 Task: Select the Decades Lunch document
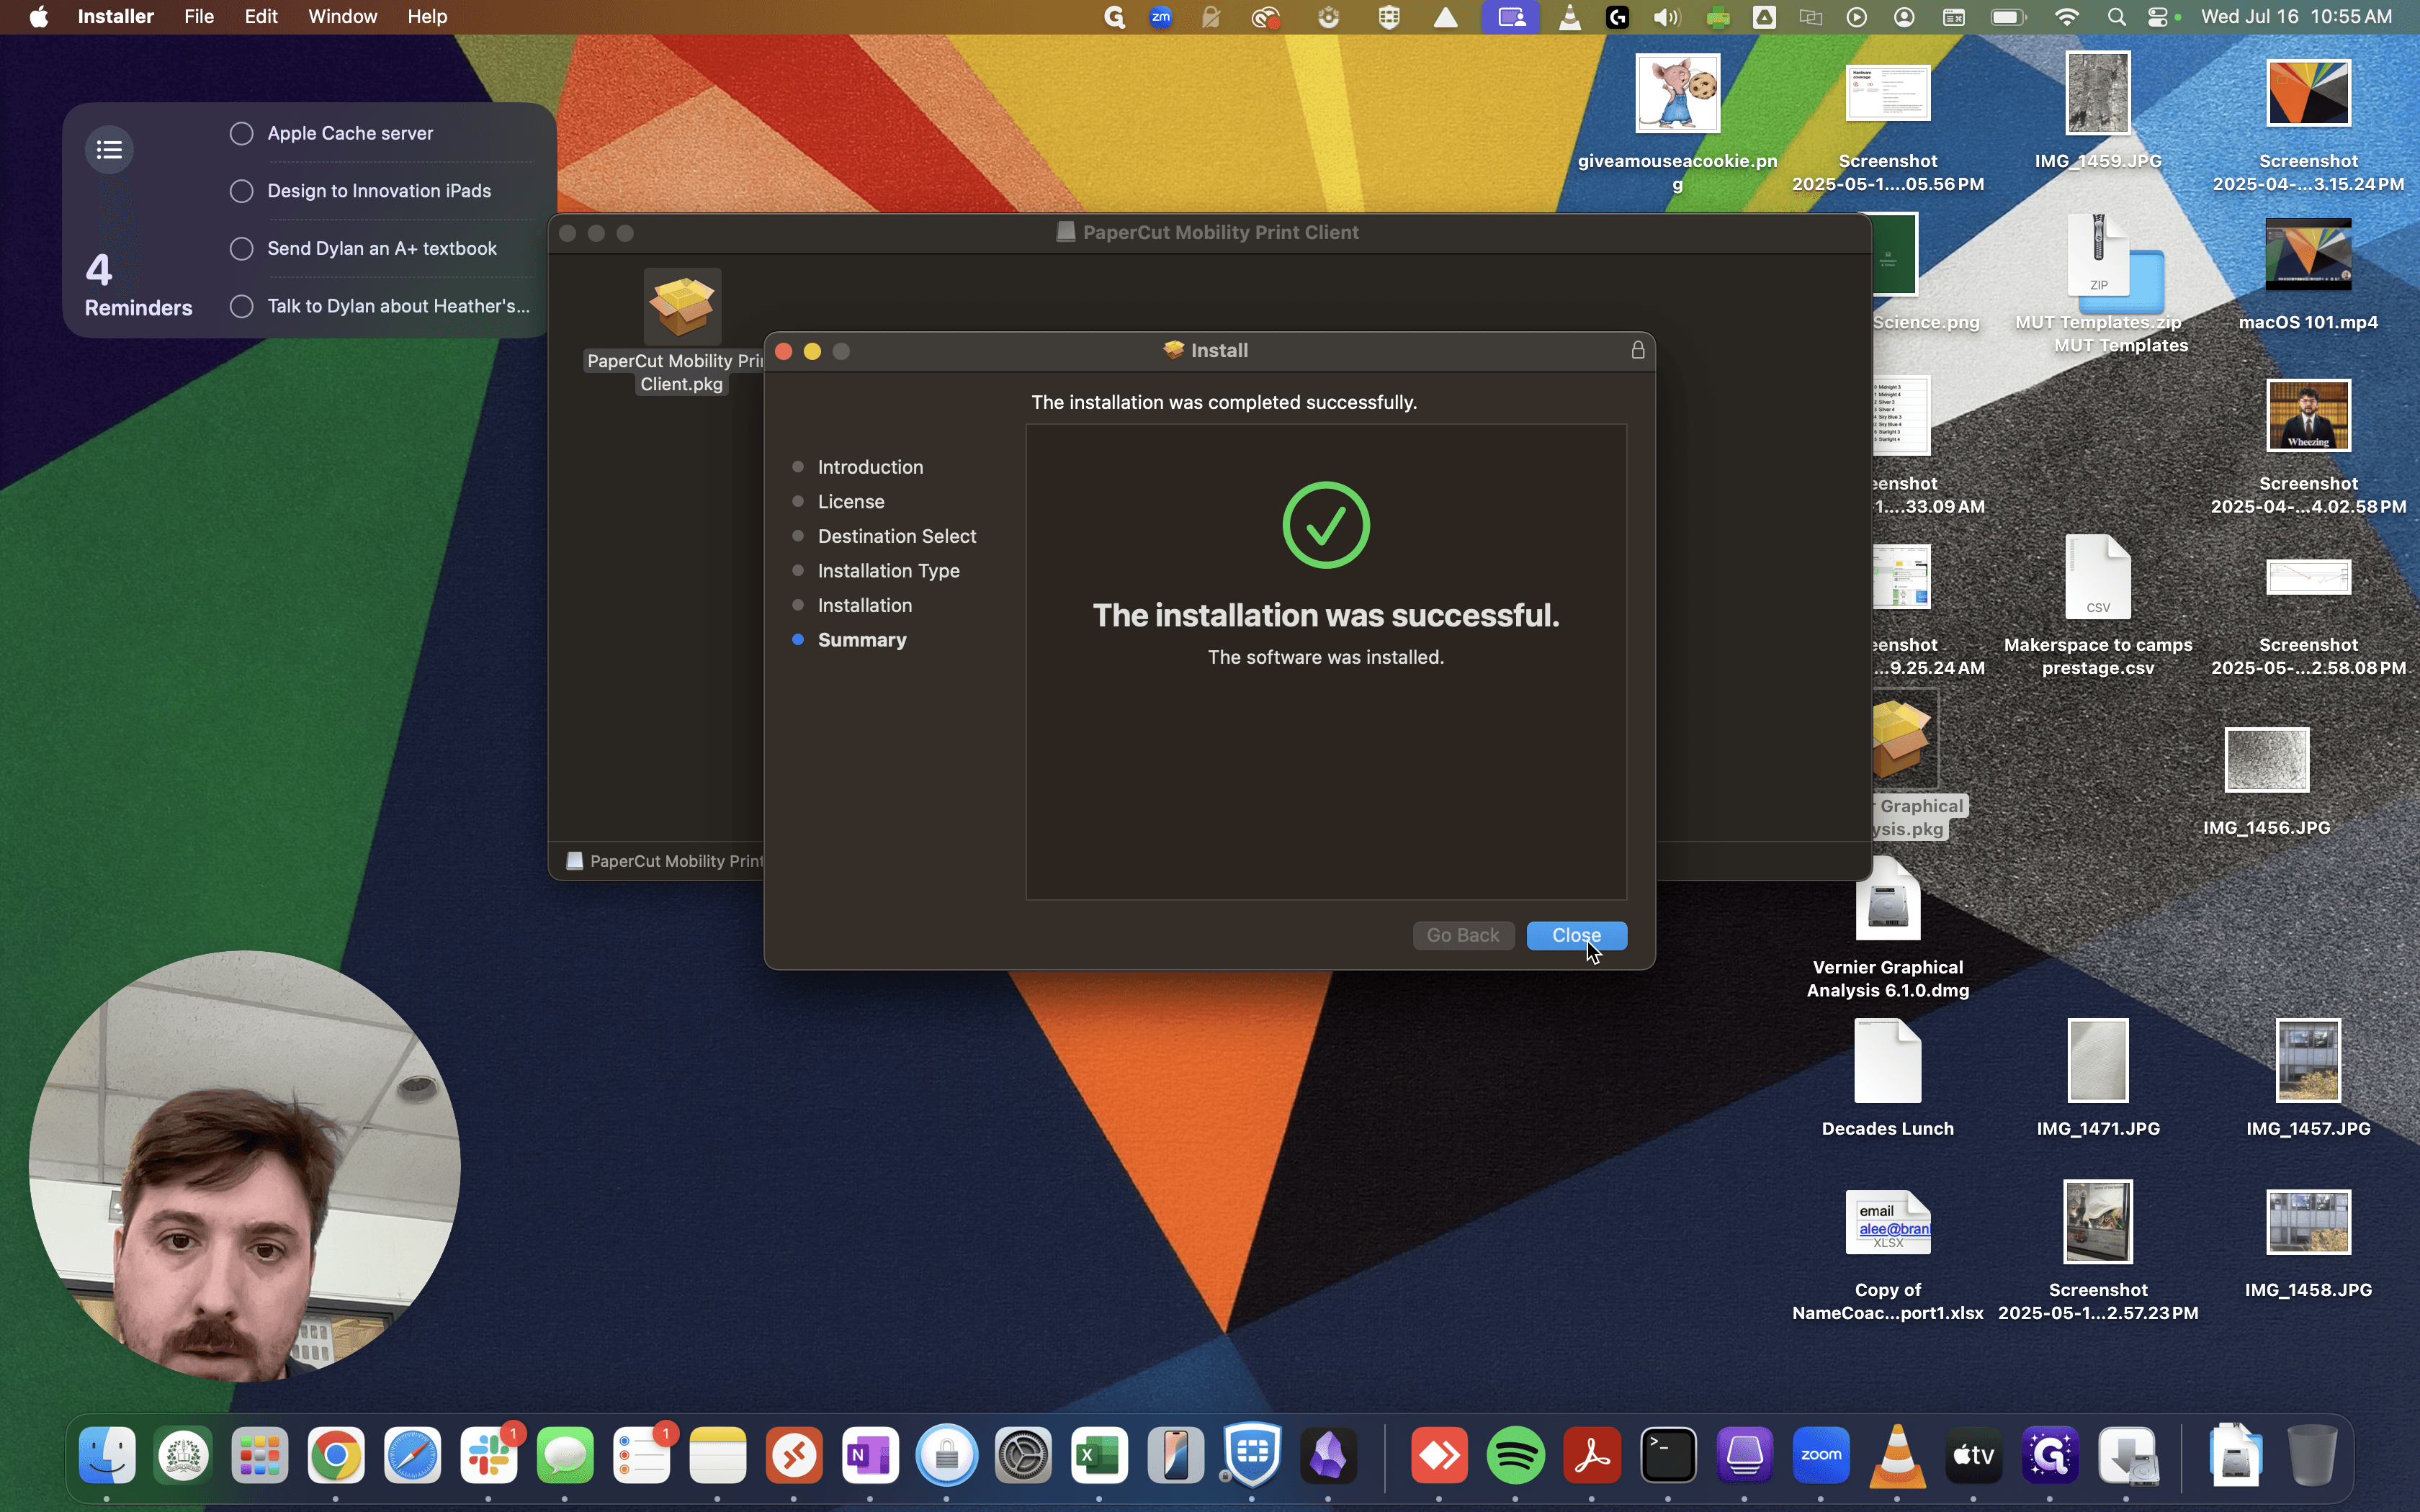click(1888, 1062)
